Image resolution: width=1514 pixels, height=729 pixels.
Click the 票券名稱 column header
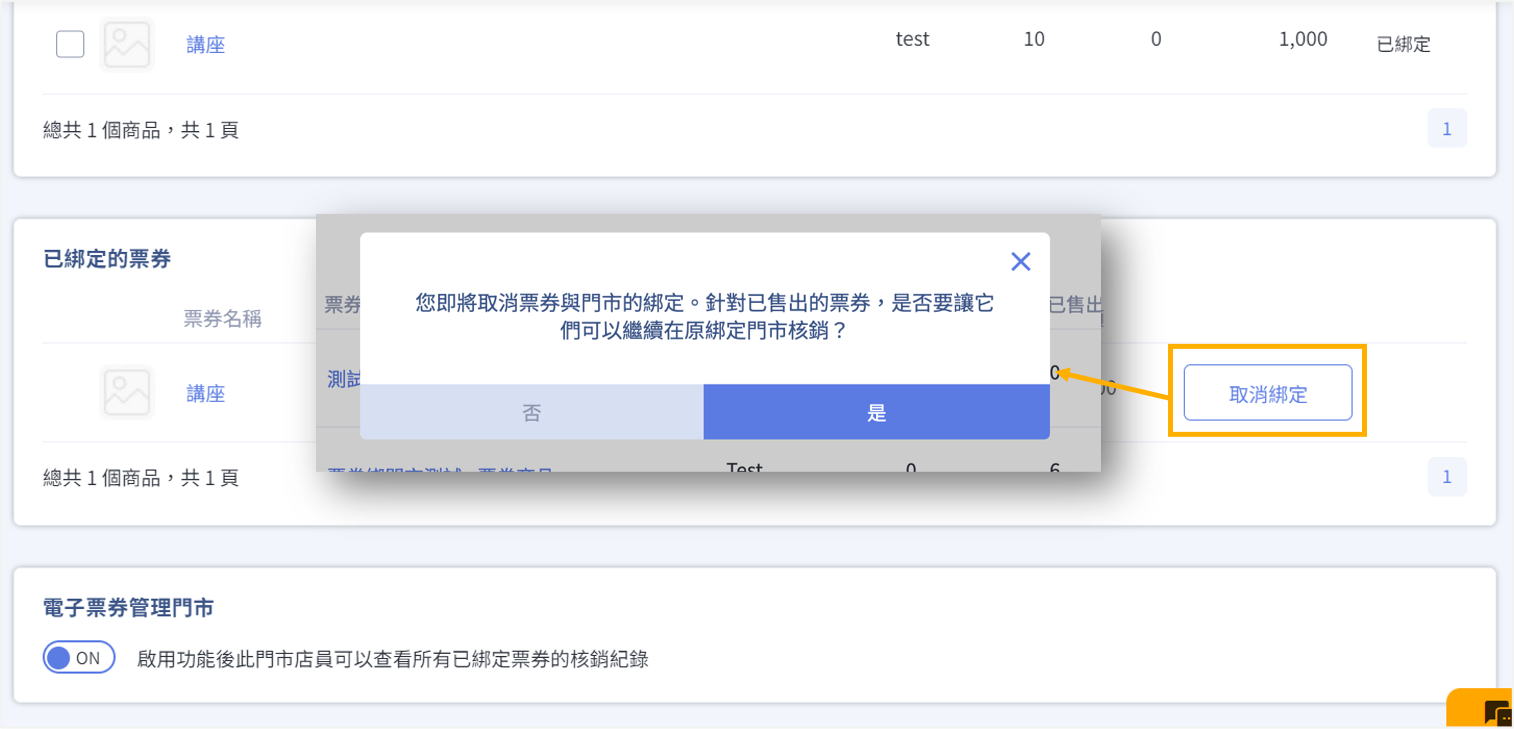[x=222, y=318]
